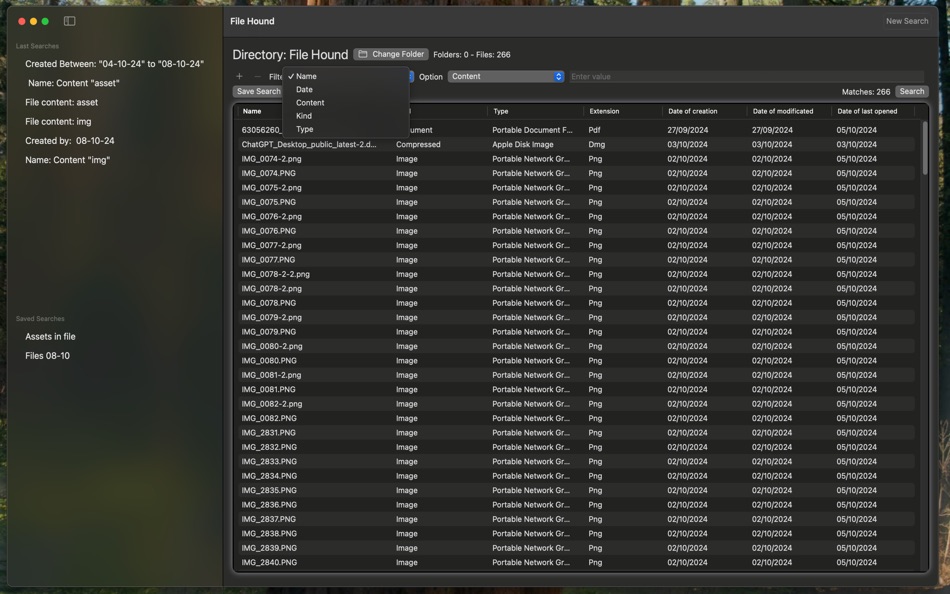Viewport: 950px width, 594px height.
Task: Select file IMG_0074-2.png
Action: (271, 159)
